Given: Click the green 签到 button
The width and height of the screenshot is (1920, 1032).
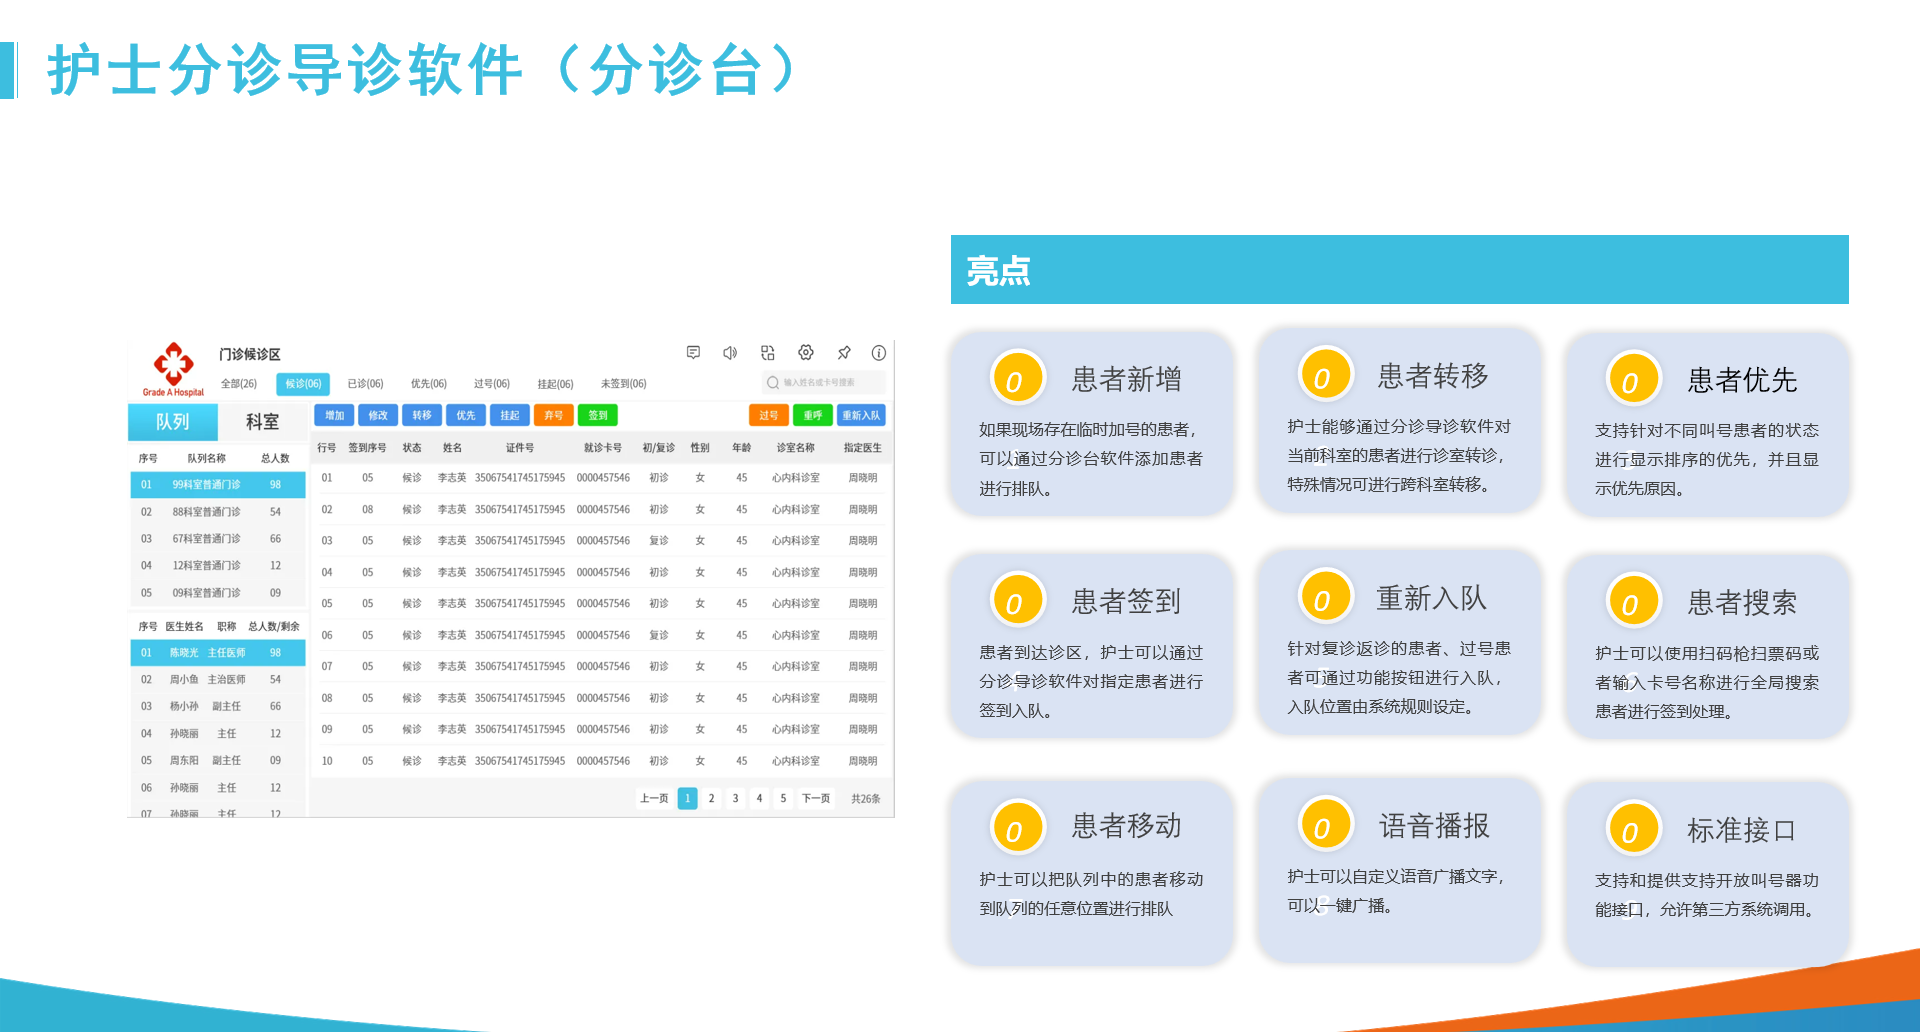Looking at the screenshot, I should tap(598, 415).
